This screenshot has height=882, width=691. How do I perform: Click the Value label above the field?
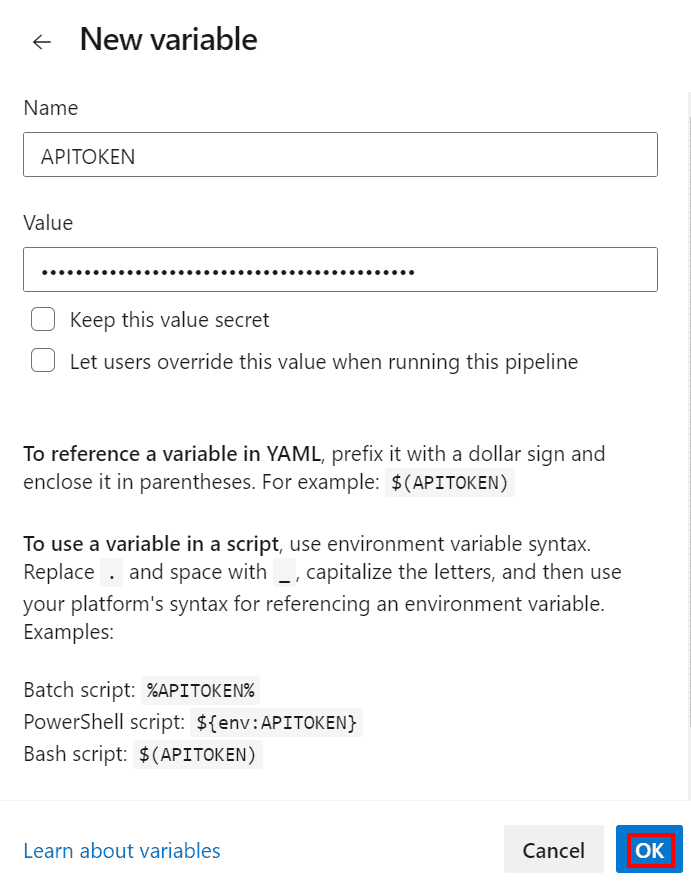[48, 222]
